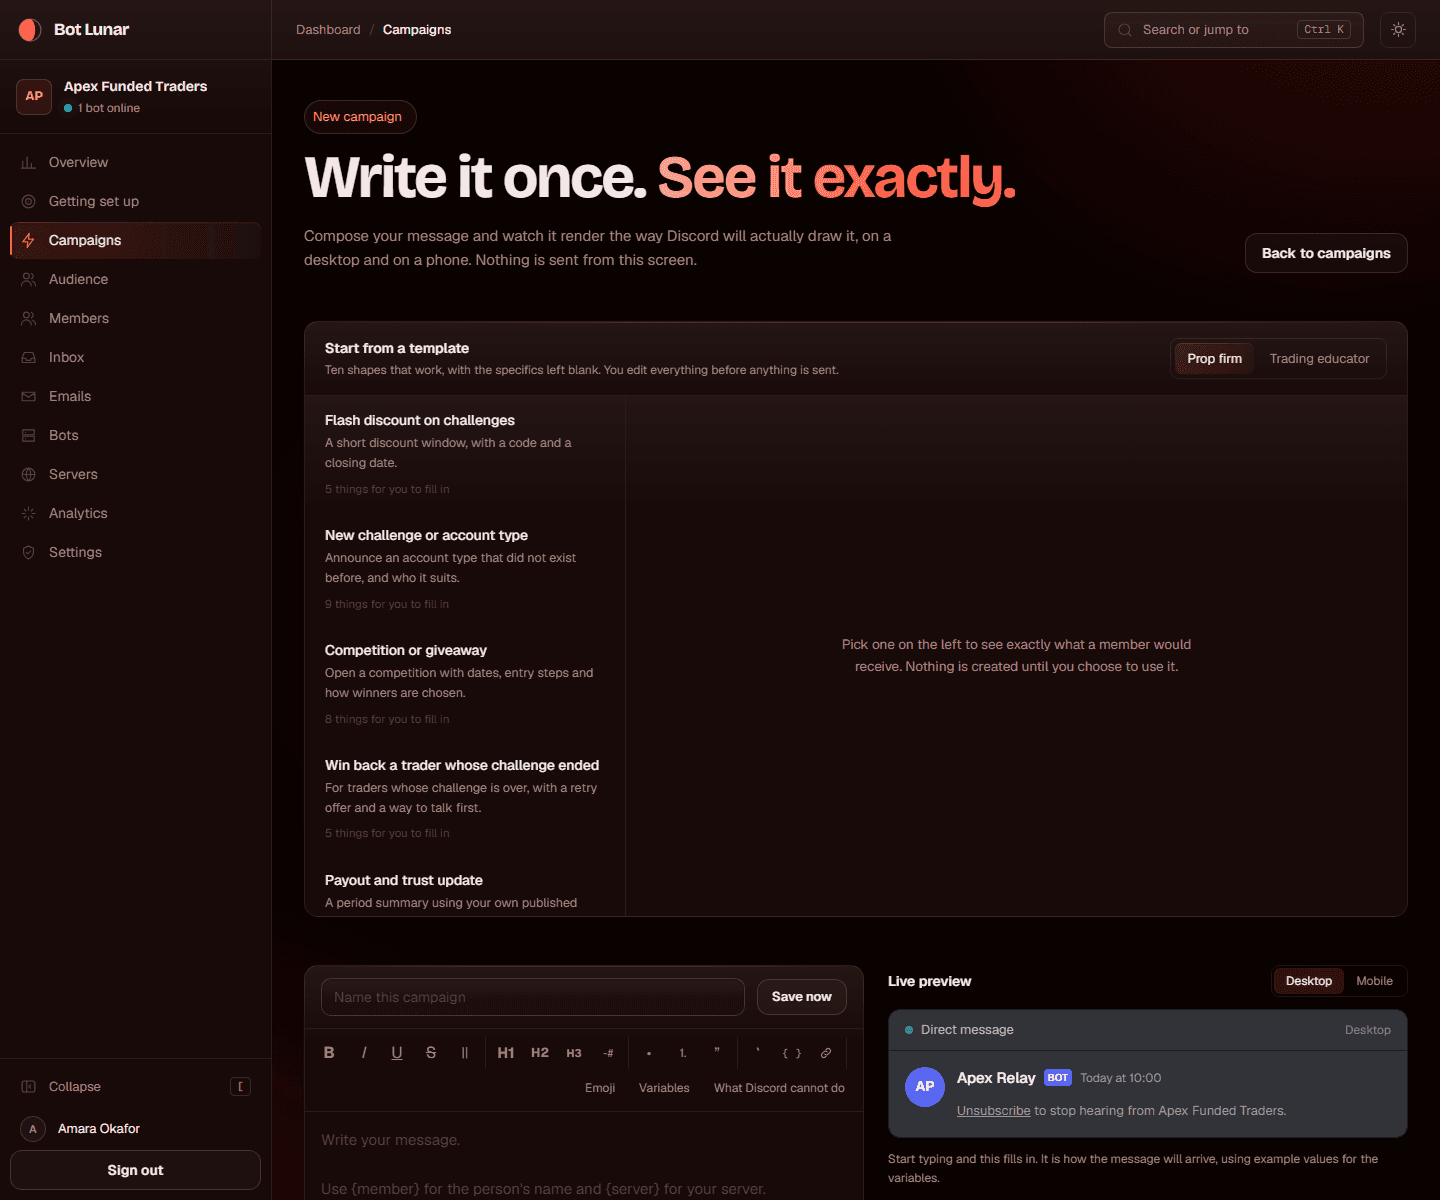This screenshot has height=1200, width=1440.
Task: Underline text with the U button
Action: (397, 1052)
